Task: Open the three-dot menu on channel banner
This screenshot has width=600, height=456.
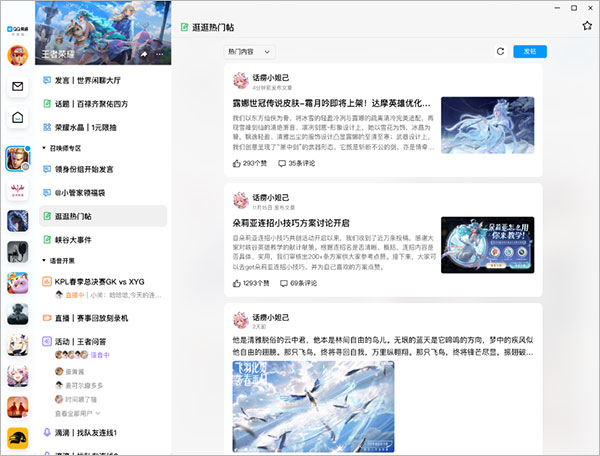Action: click(160, 52)
